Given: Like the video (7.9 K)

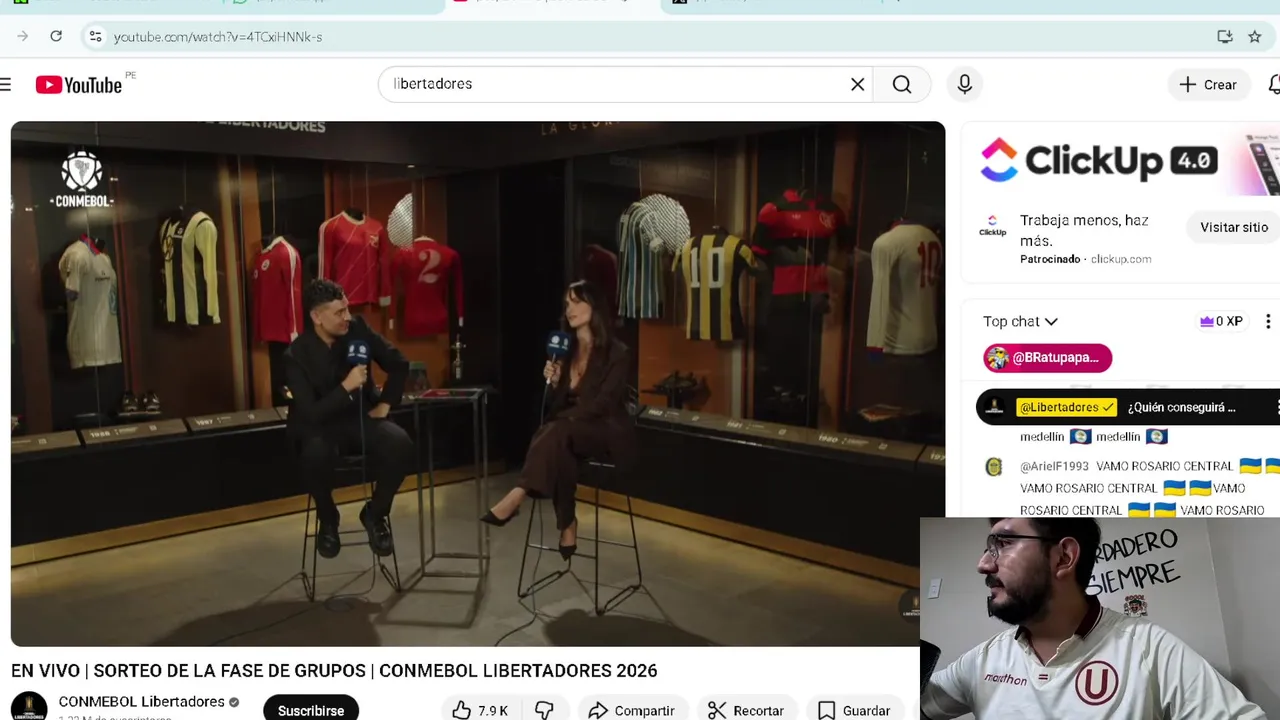Looking at the screenshot, I should (480, 710).
